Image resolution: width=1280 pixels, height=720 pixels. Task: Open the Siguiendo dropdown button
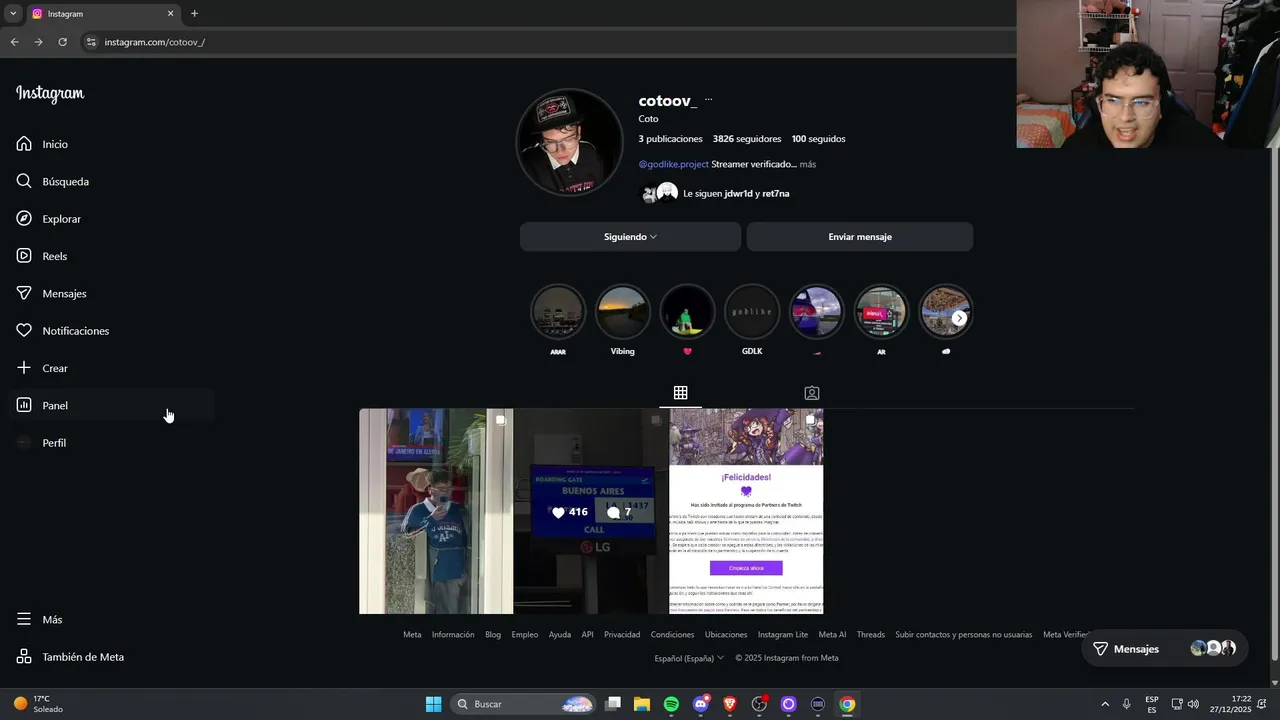tap(630, 237)
